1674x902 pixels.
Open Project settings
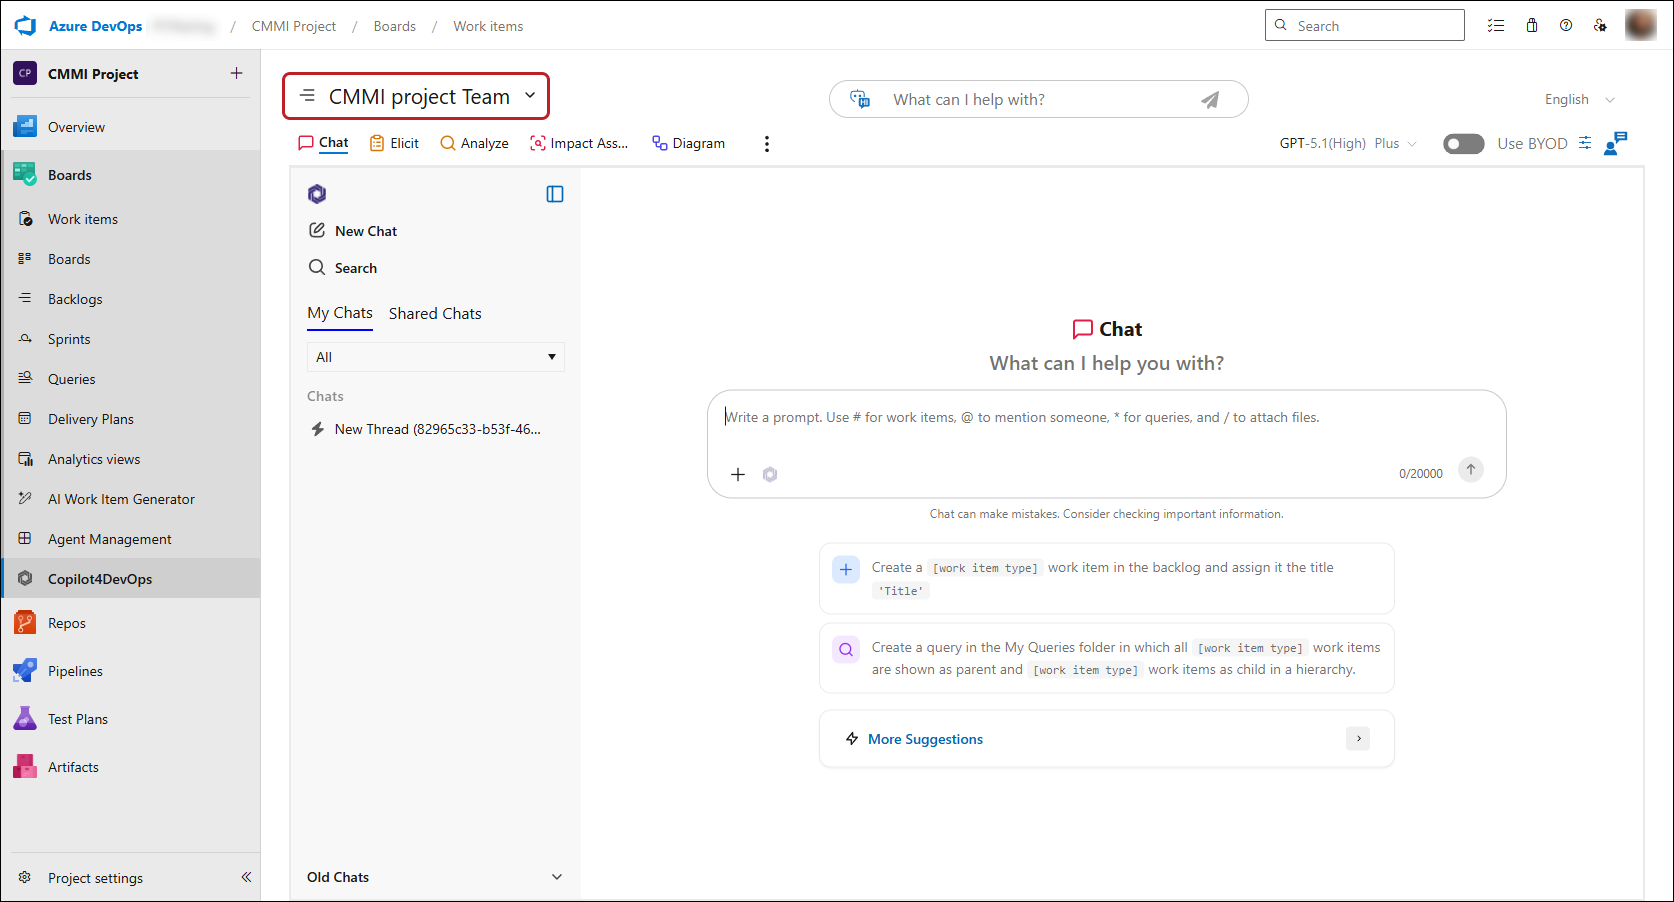click(x=81, y=878)
